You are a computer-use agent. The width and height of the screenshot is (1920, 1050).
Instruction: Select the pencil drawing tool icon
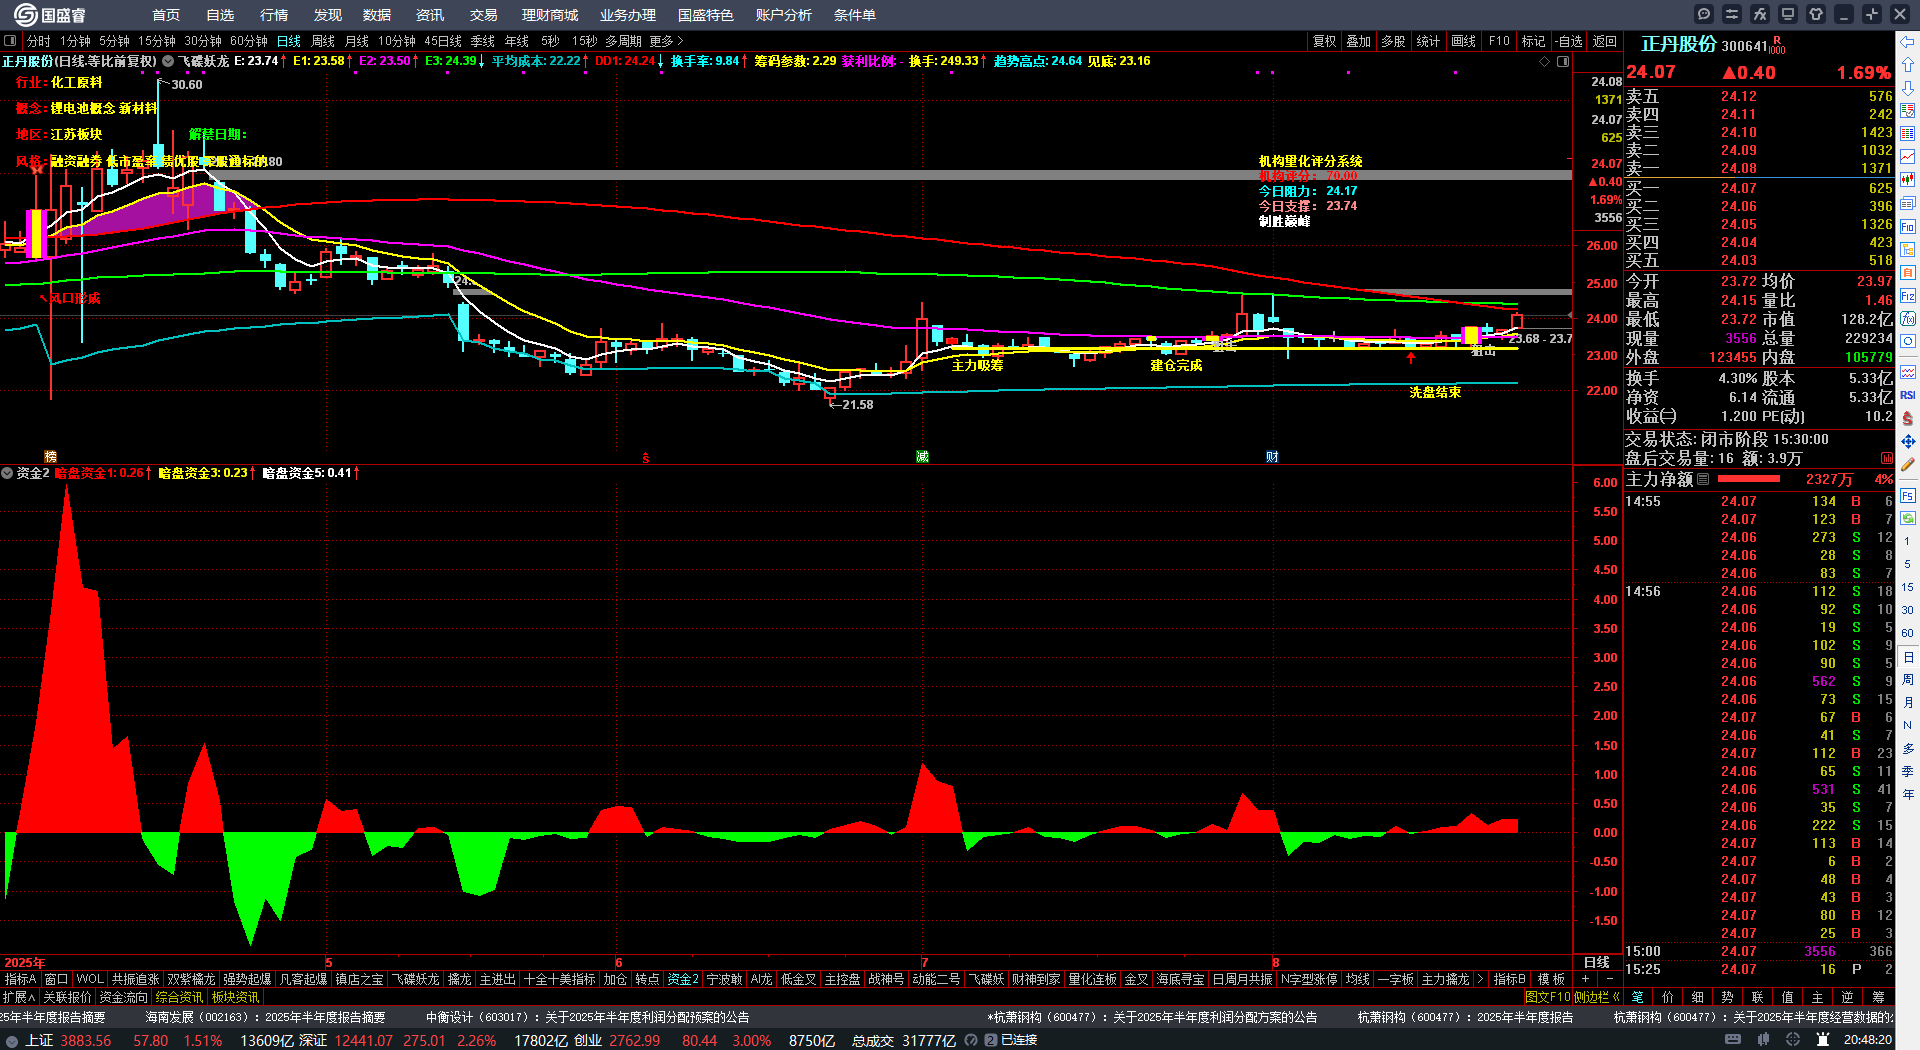point(1908,464)
